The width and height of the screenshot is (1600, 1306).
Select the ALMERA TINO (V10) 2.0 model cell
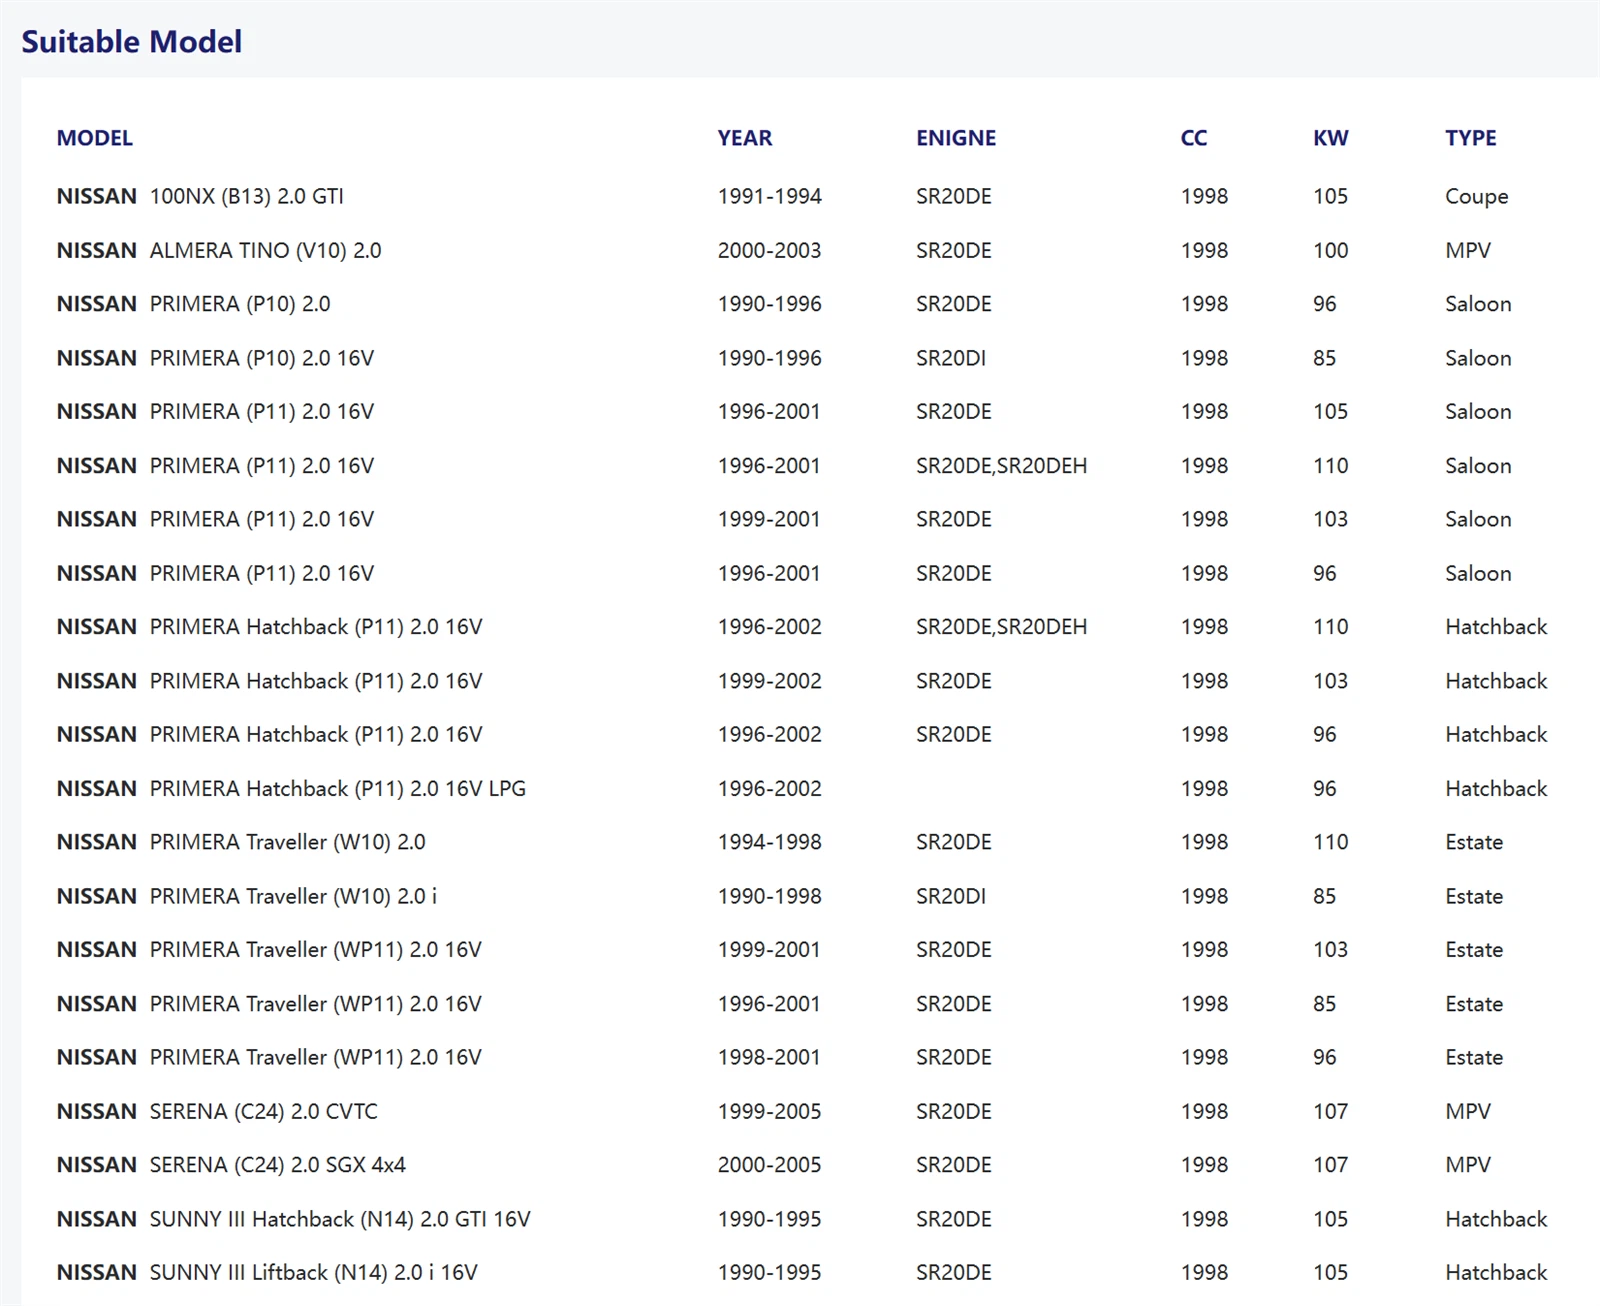point(219,250)
